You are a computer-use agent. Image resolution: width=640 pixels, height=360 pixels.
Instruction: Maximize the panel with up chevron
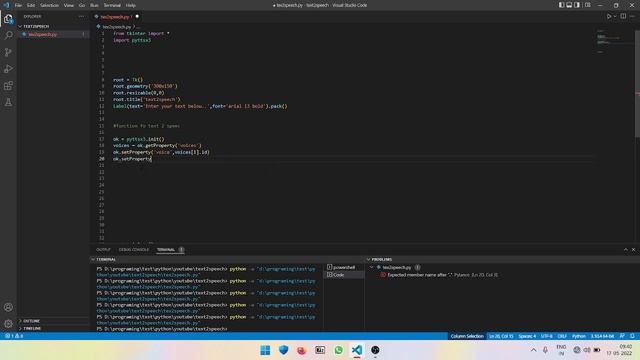click(626, 249)
